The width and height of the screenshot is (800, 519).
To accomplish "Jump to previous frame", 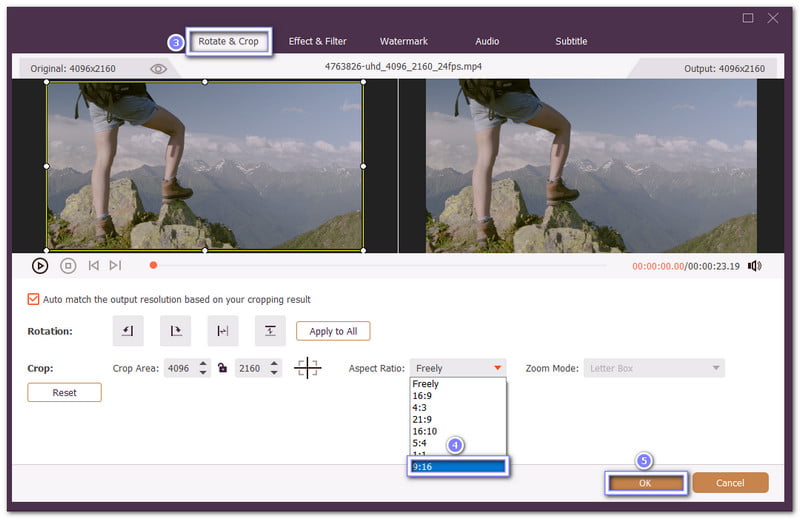I will (93, 266).
